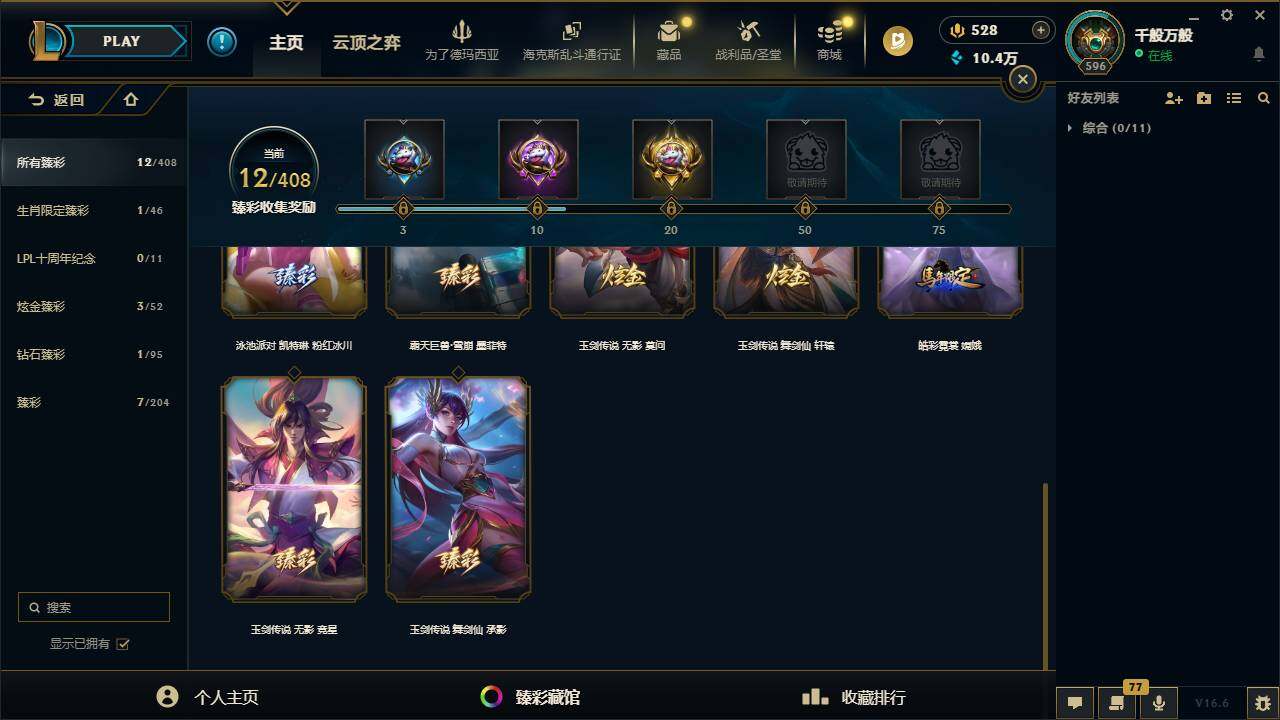Open the alert exclamation icon next to Play
Image resolution: width=1280 pixels, height=720 pixels.
(x=222, y=42)
